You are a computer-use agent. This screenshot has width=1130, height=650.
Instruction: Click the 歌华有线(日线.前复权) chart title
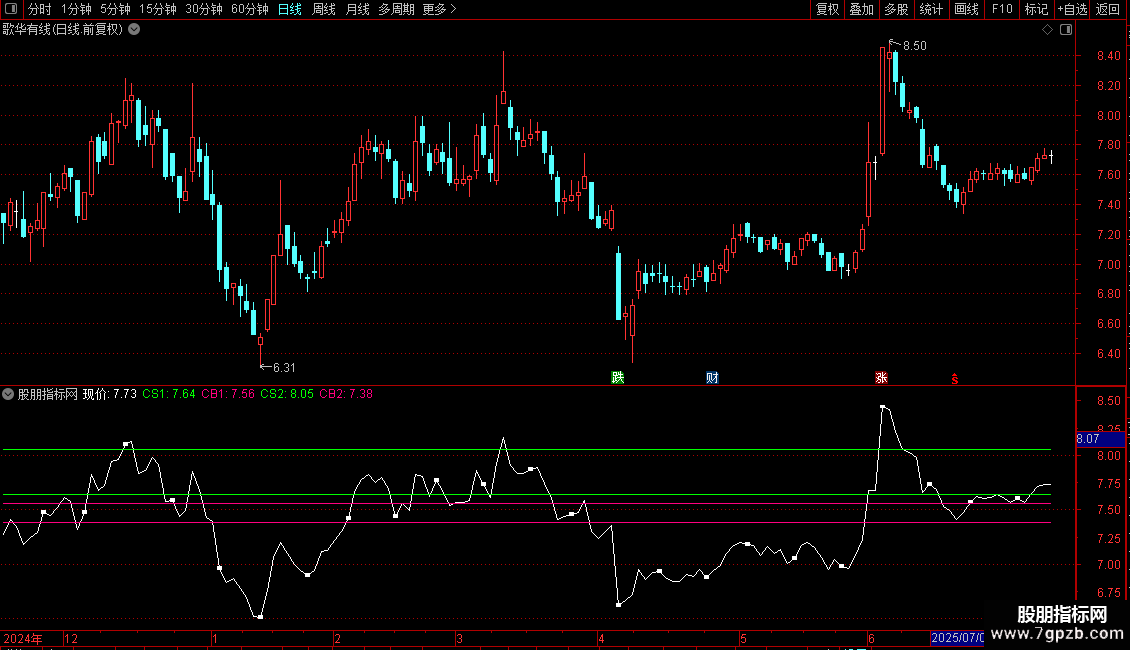click(63, 30)
